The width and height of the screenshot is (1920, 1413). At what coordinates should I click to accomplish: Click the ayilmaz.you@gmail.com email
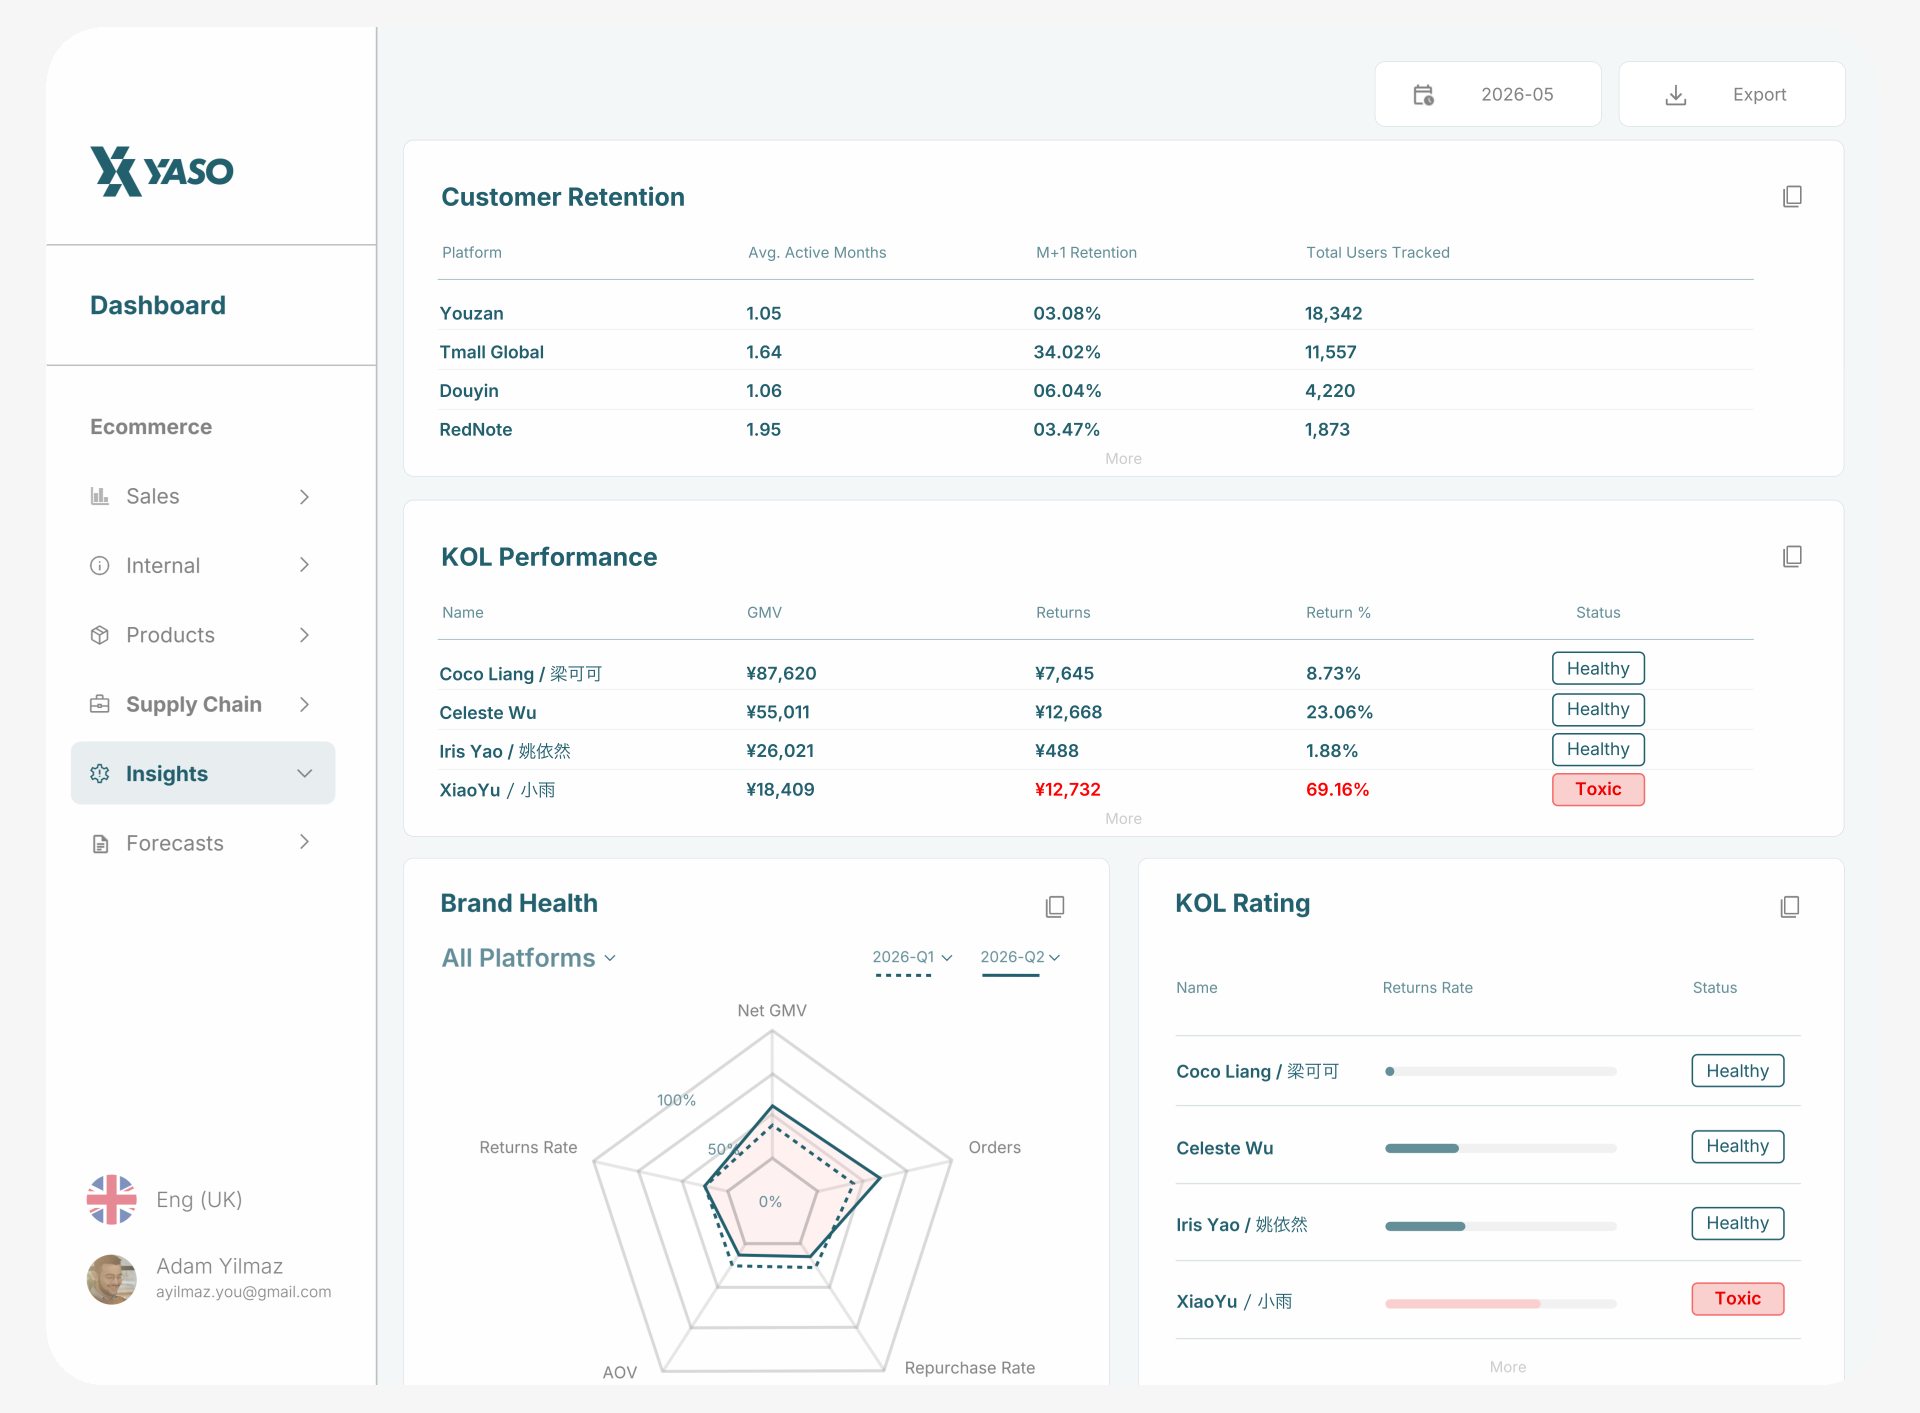tap(244, 1292)
